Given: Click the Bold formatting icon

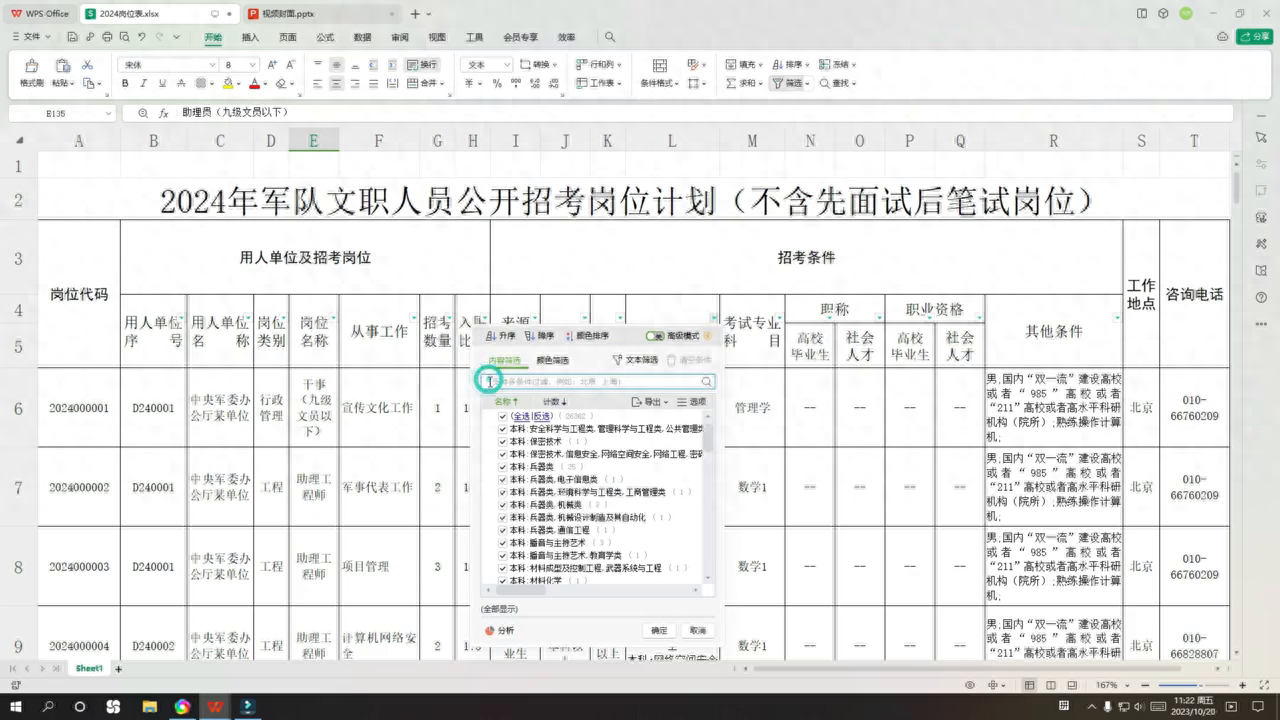Looking at the screenshot, I should pos(126,84).
